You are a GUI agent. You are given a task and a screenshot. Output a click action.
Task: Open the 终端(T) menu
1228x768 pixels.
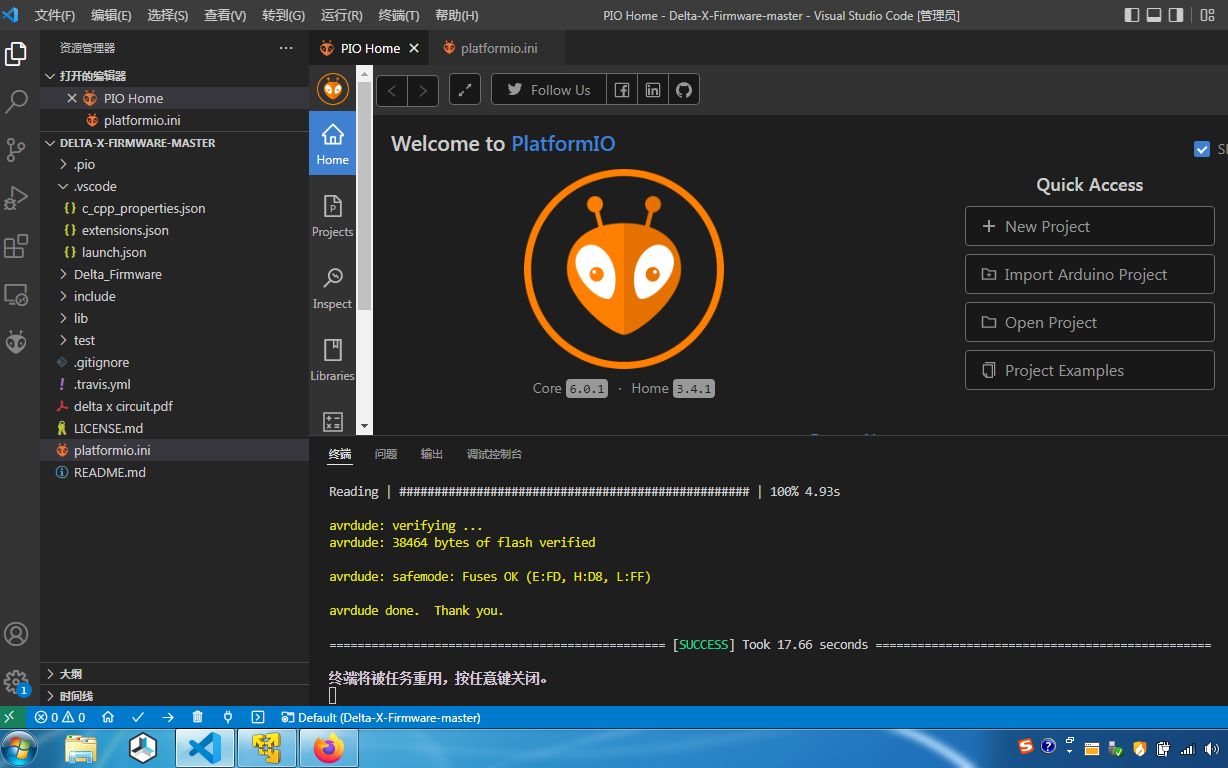[399, 15]
